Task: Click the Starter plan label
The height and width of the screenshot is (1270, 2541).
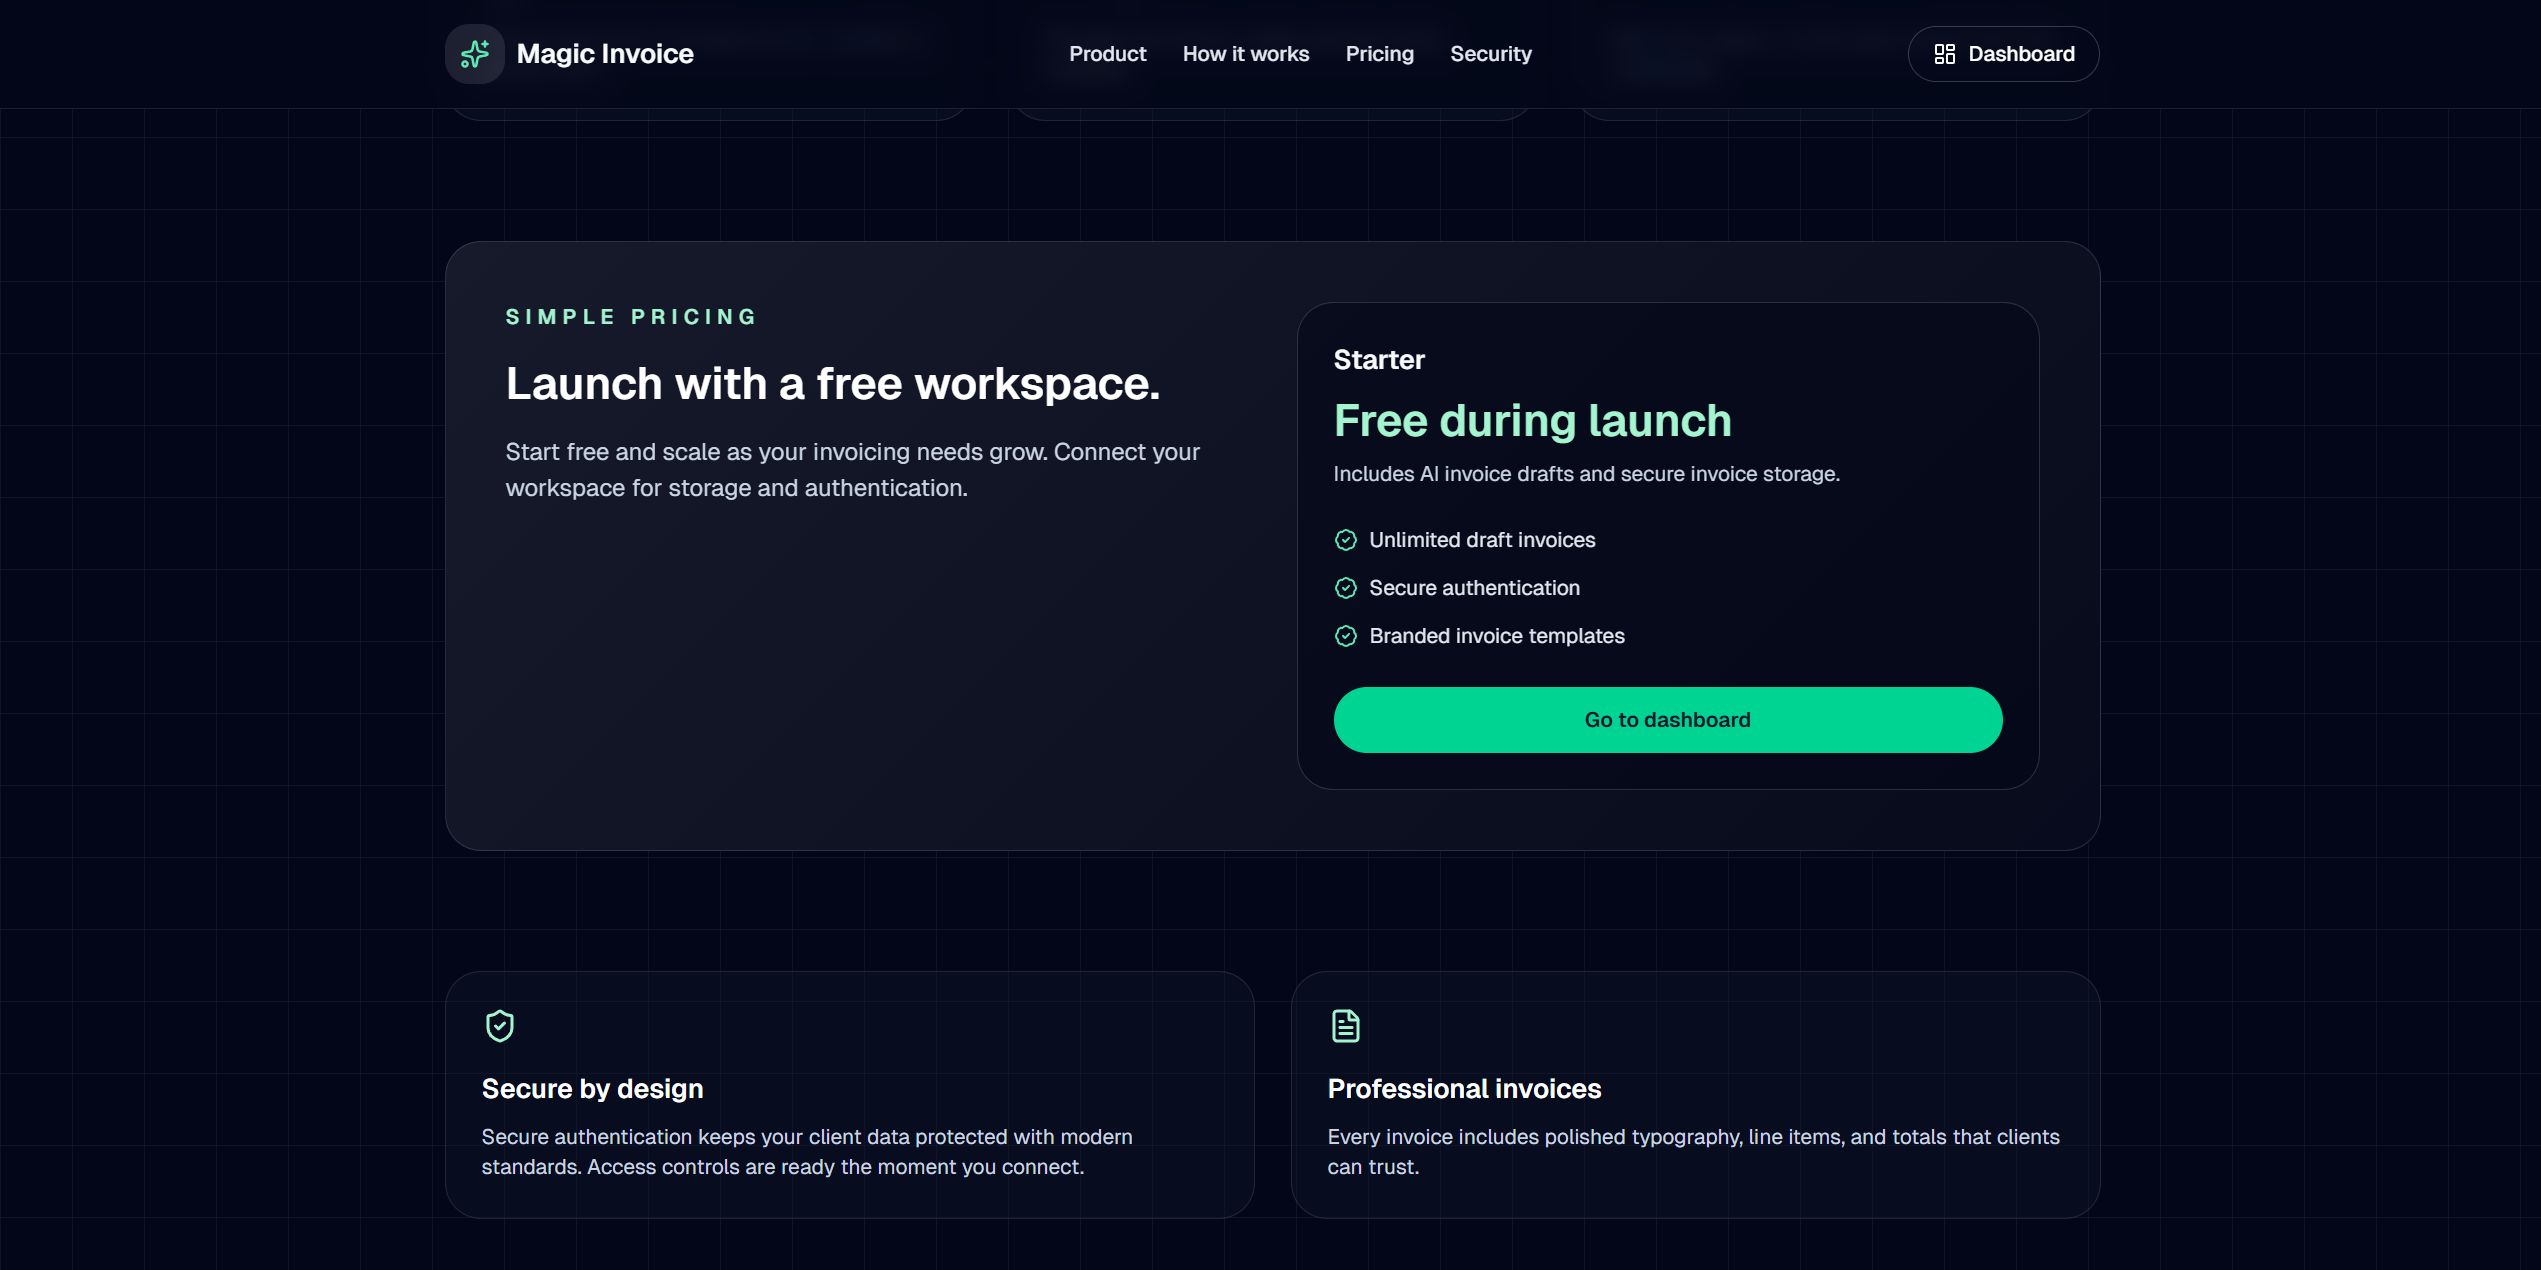Action: tap(1378, 360)
